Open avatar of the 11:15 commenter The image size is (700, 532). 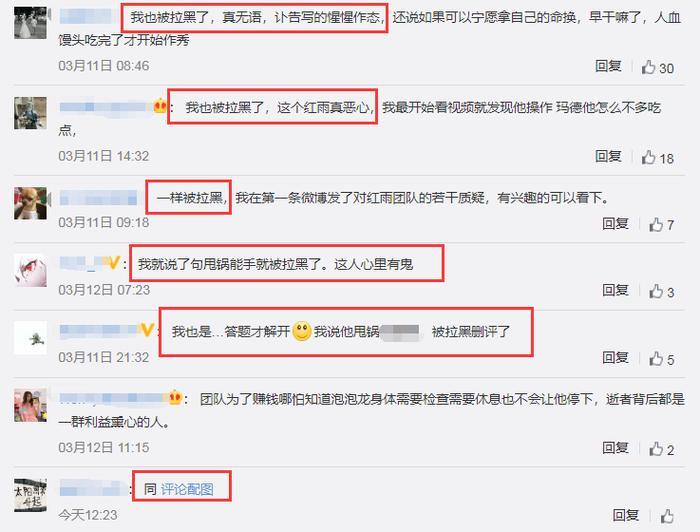pos(30,405)
